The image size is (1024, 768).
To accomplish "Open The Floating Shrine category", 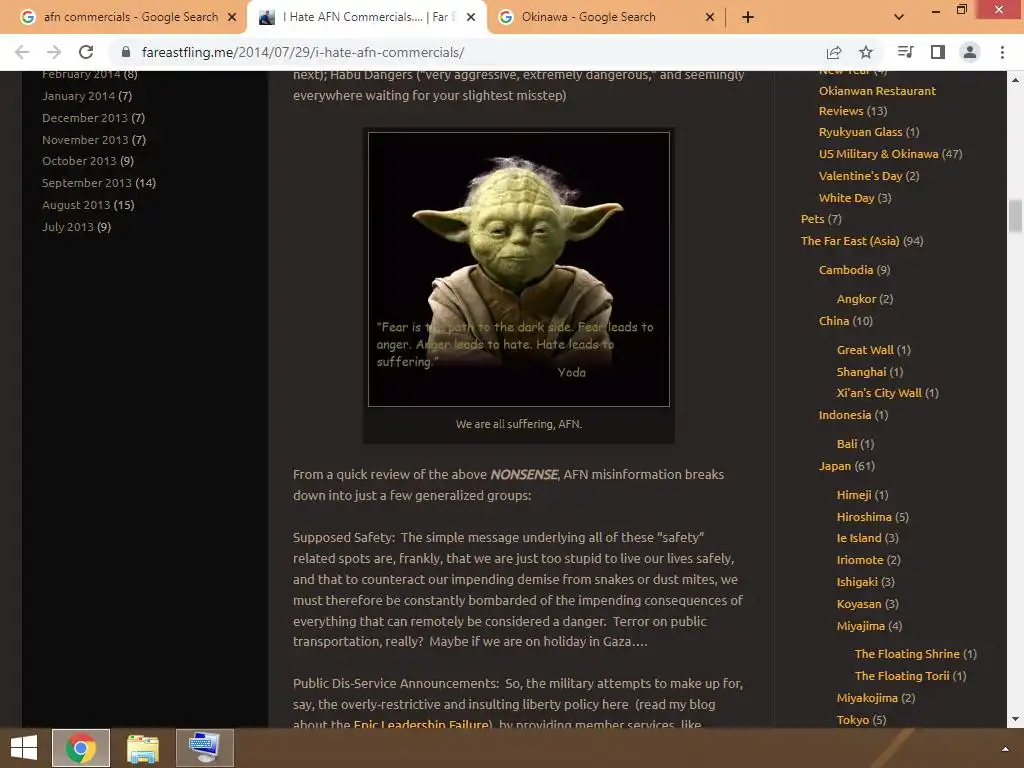I will pos(907,654).
